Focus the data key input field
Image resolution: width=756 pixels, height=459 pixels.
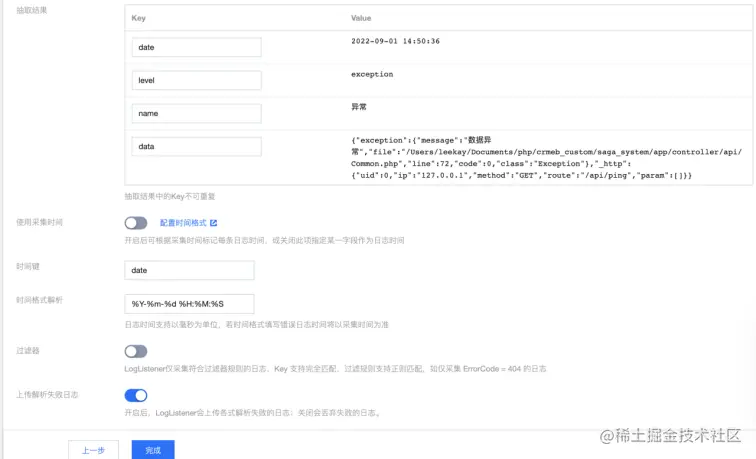pos(197,146)
